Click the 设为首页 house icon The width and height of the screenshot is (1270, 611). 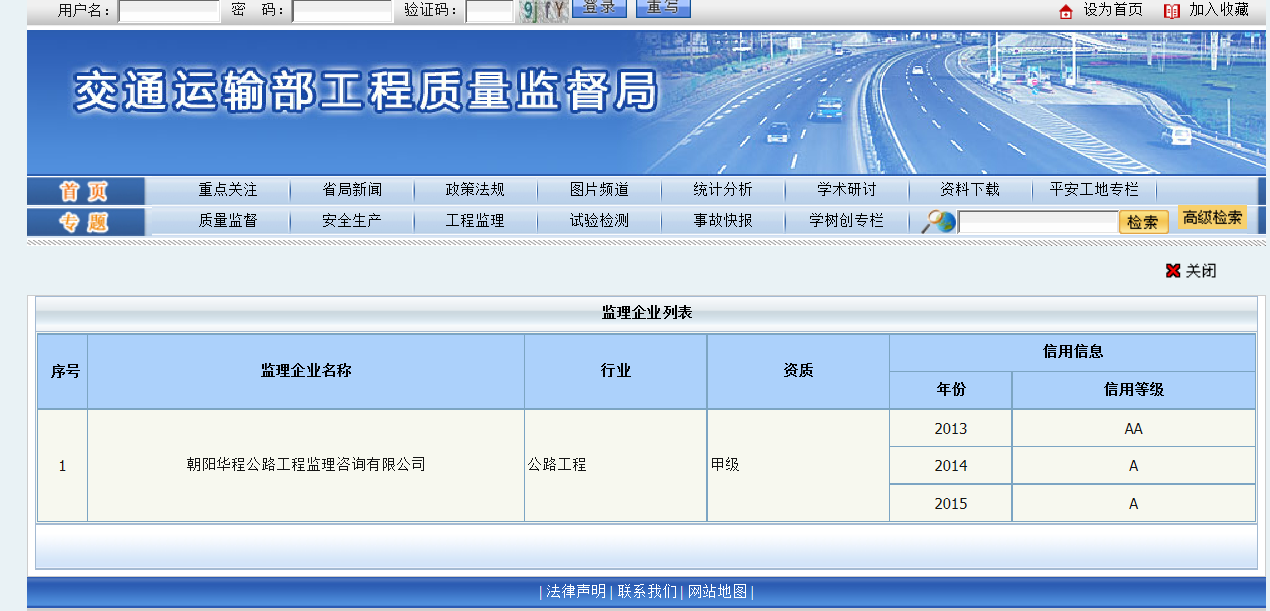coord(1065,11)
